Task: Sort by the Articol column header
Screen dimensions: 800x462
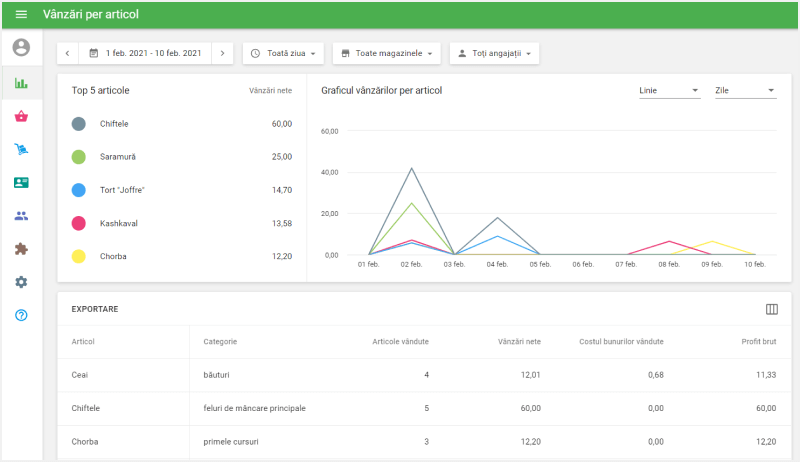Action: [83, 342]
